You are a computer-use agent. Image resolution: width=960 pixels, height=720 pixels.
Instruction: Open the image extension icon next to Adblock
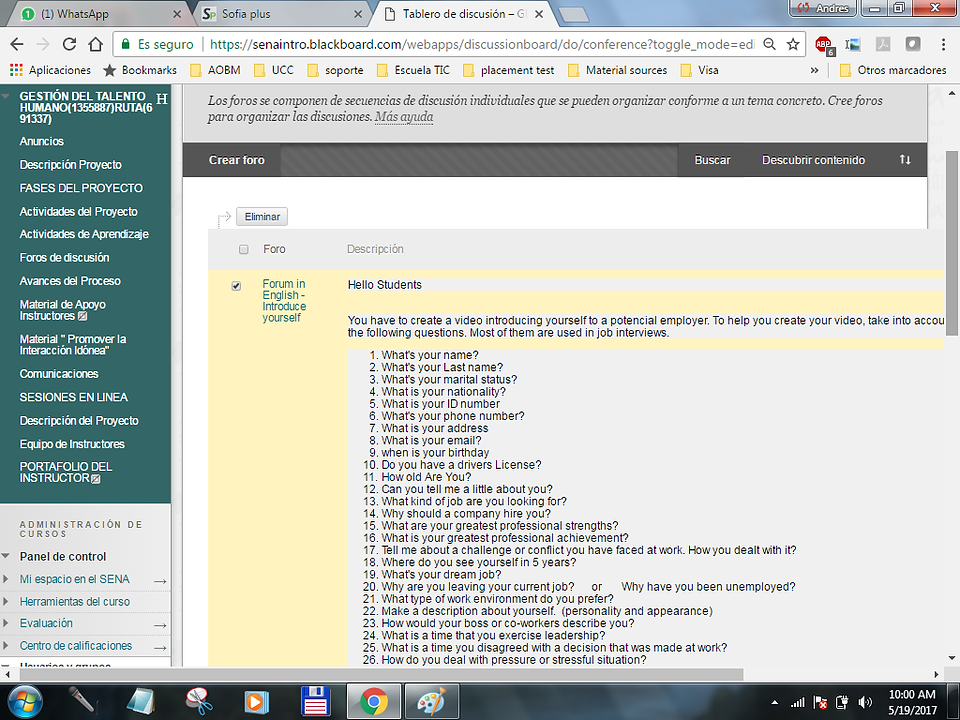coord(853,44)
